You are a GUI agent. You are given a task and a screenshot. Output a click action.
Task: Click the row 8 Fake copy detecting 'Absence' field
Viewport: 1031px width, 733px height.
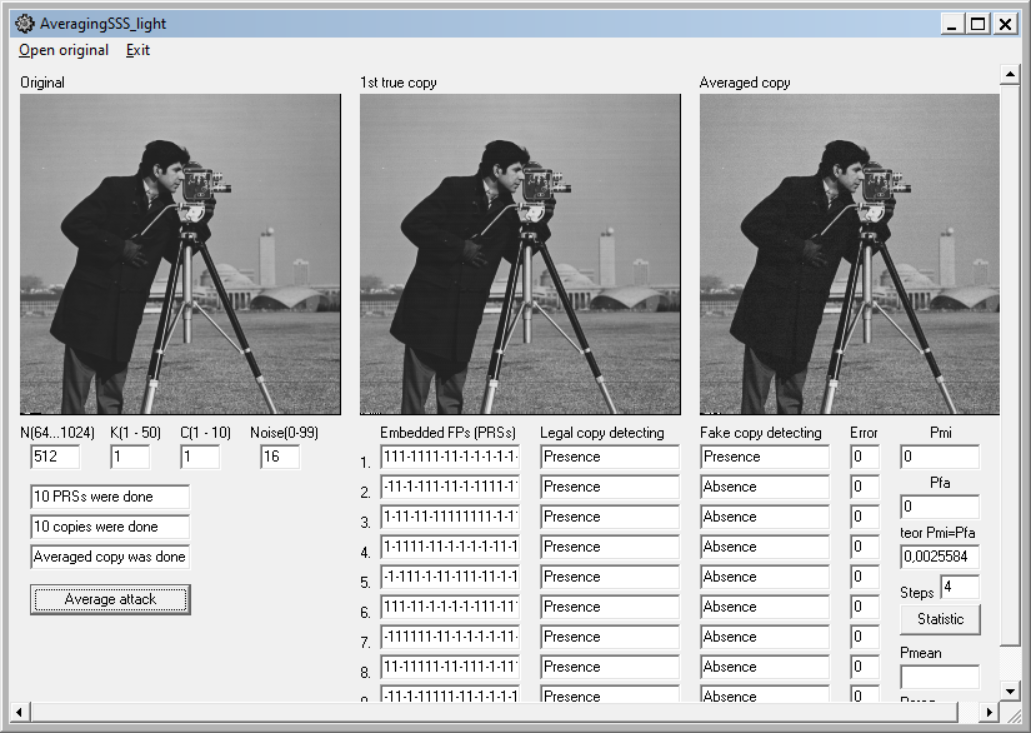[765, 667]
